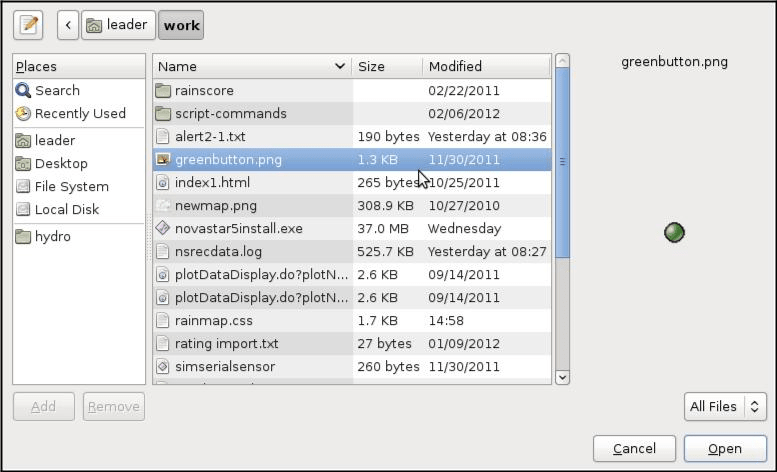Toggle the type-a-file-name pencil button
This screenshot has width=777, height=472.
[30, 25]
